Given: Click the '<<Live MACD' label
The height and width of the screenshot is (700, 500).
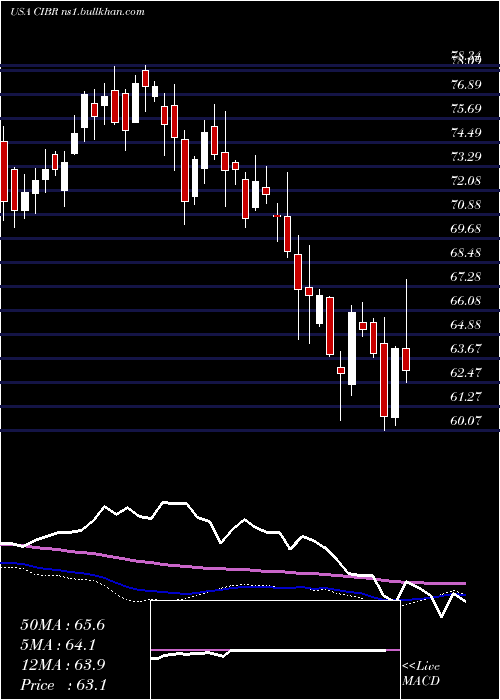Looking at the screenshot, I should tap(421, 674).
